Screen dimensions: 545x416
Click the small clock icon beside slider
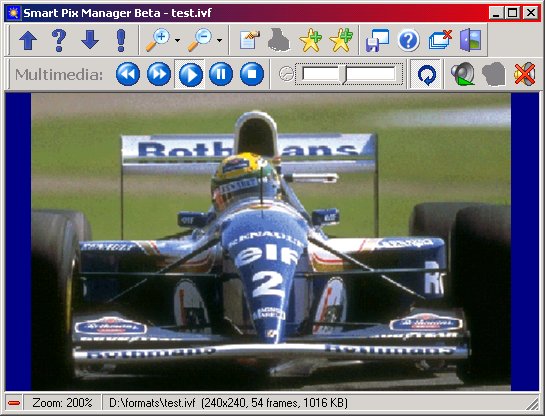tap(286, 74)
